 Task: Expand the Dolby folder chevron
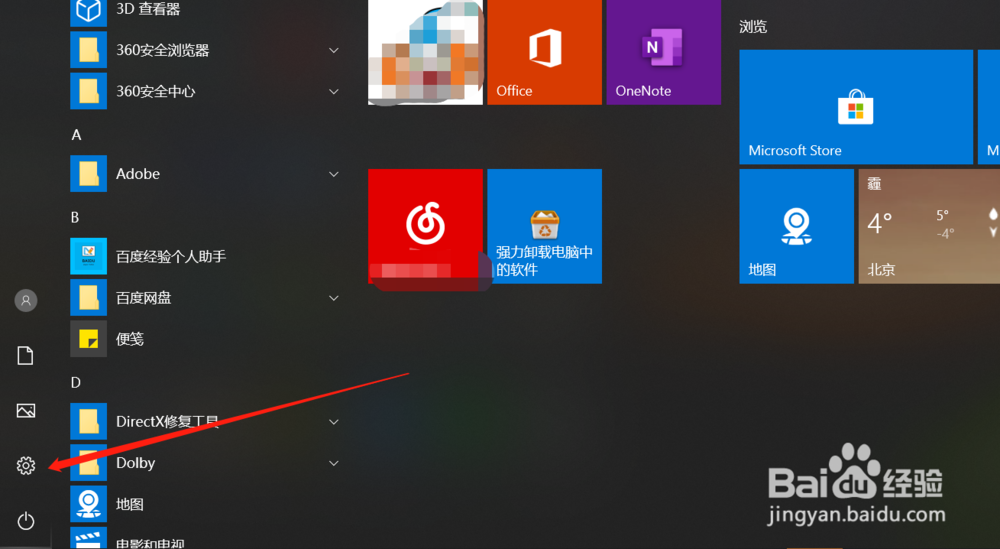click(x=334, y=463)
